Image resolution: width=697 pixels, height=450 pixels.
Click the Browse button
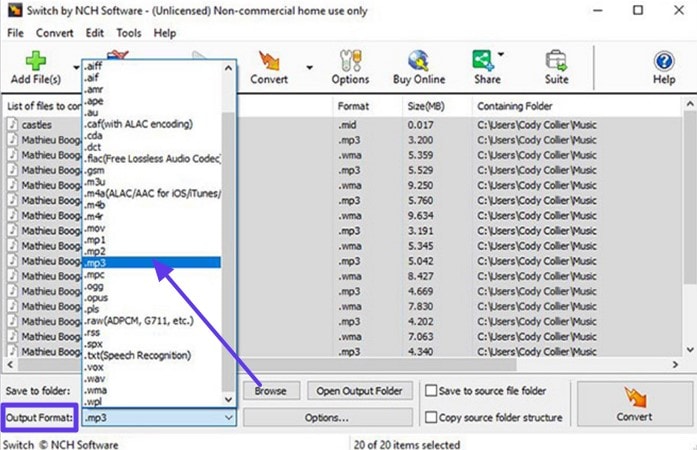[x=271, y=391]
